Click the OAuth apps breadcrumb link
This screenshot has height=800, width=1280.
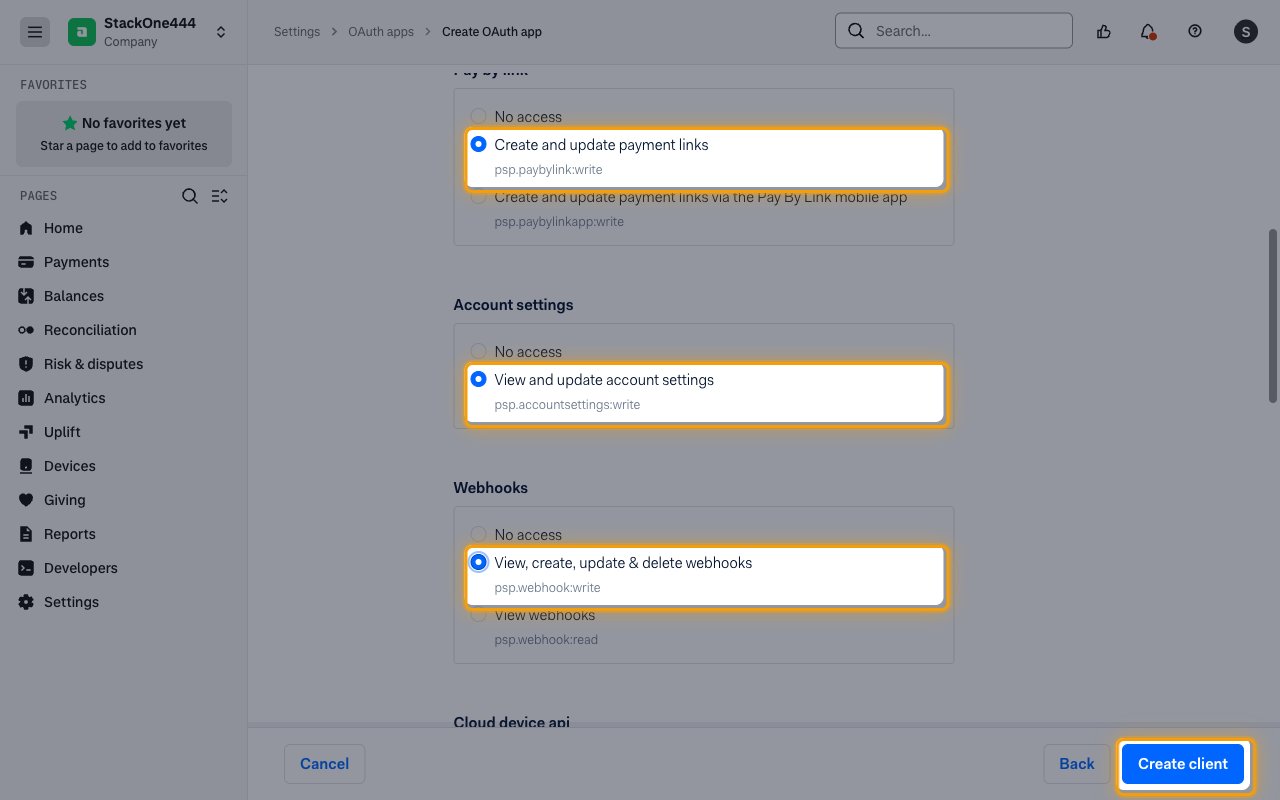[x=381, y=32]
